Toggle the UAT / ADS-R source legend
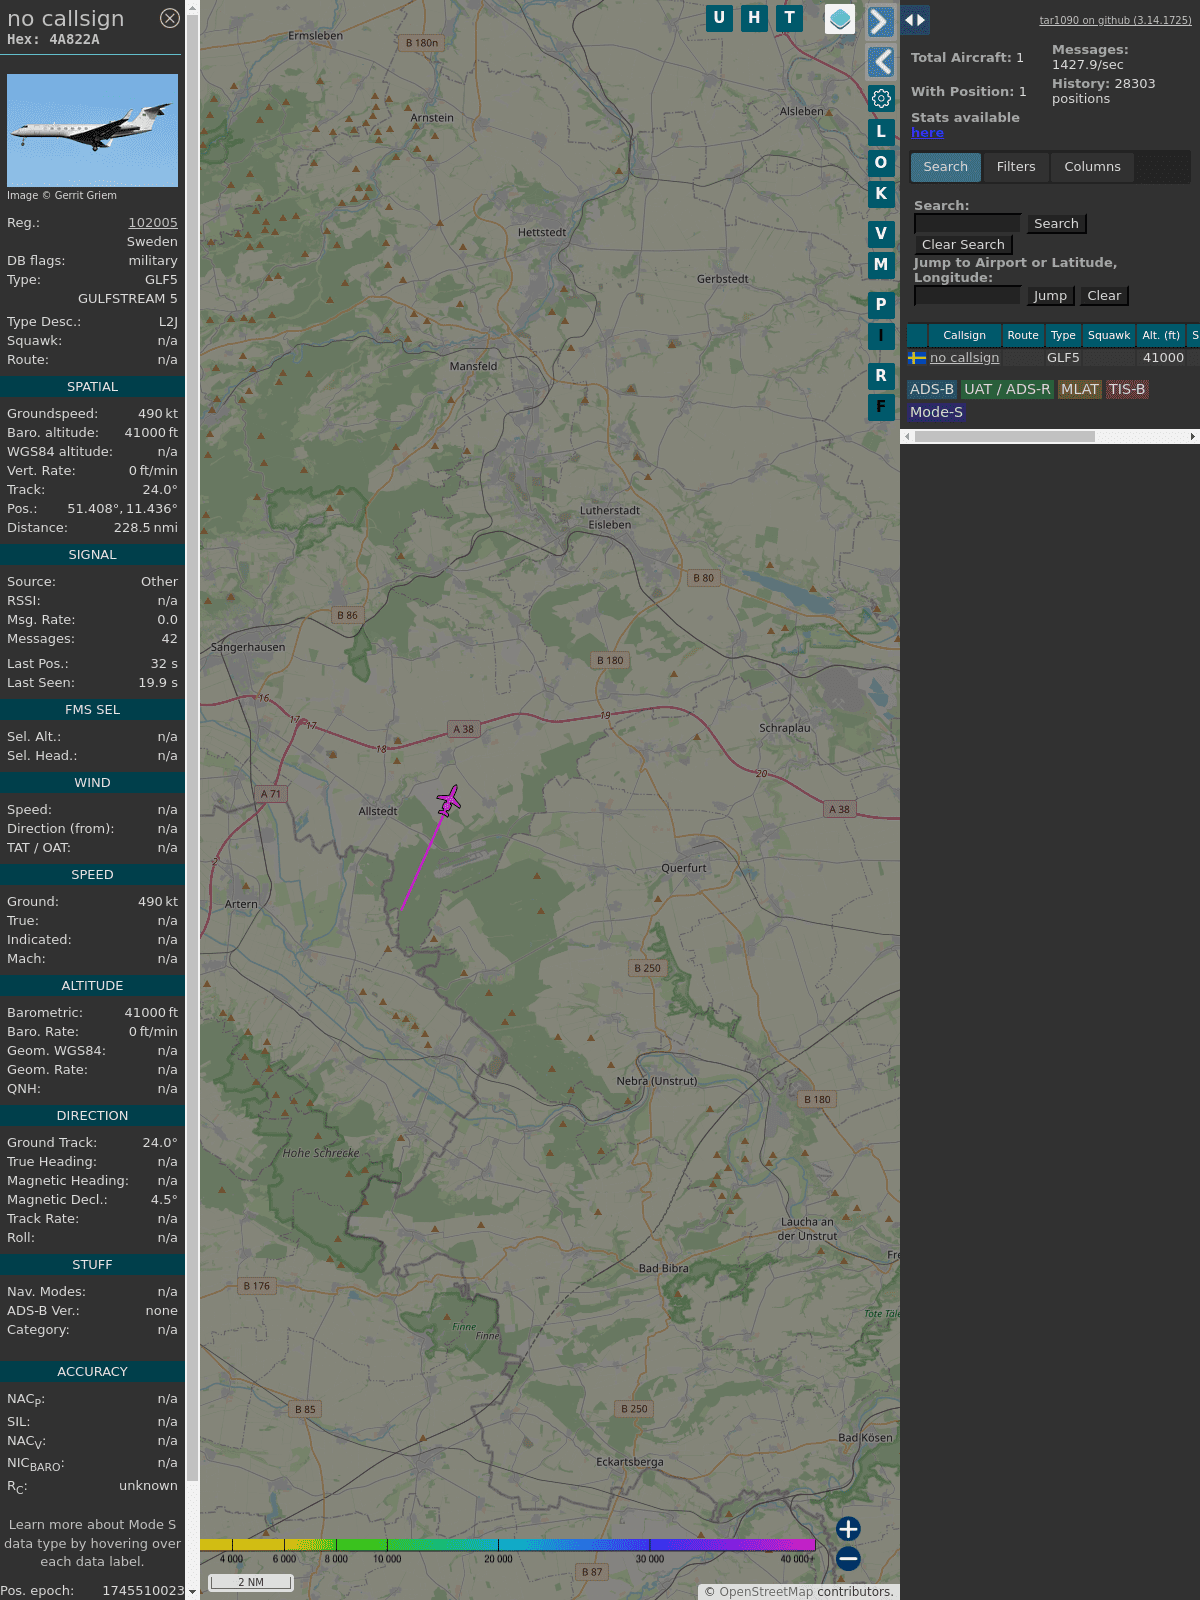Viewport: 1200px width, 1600px height. [1007, 390]
